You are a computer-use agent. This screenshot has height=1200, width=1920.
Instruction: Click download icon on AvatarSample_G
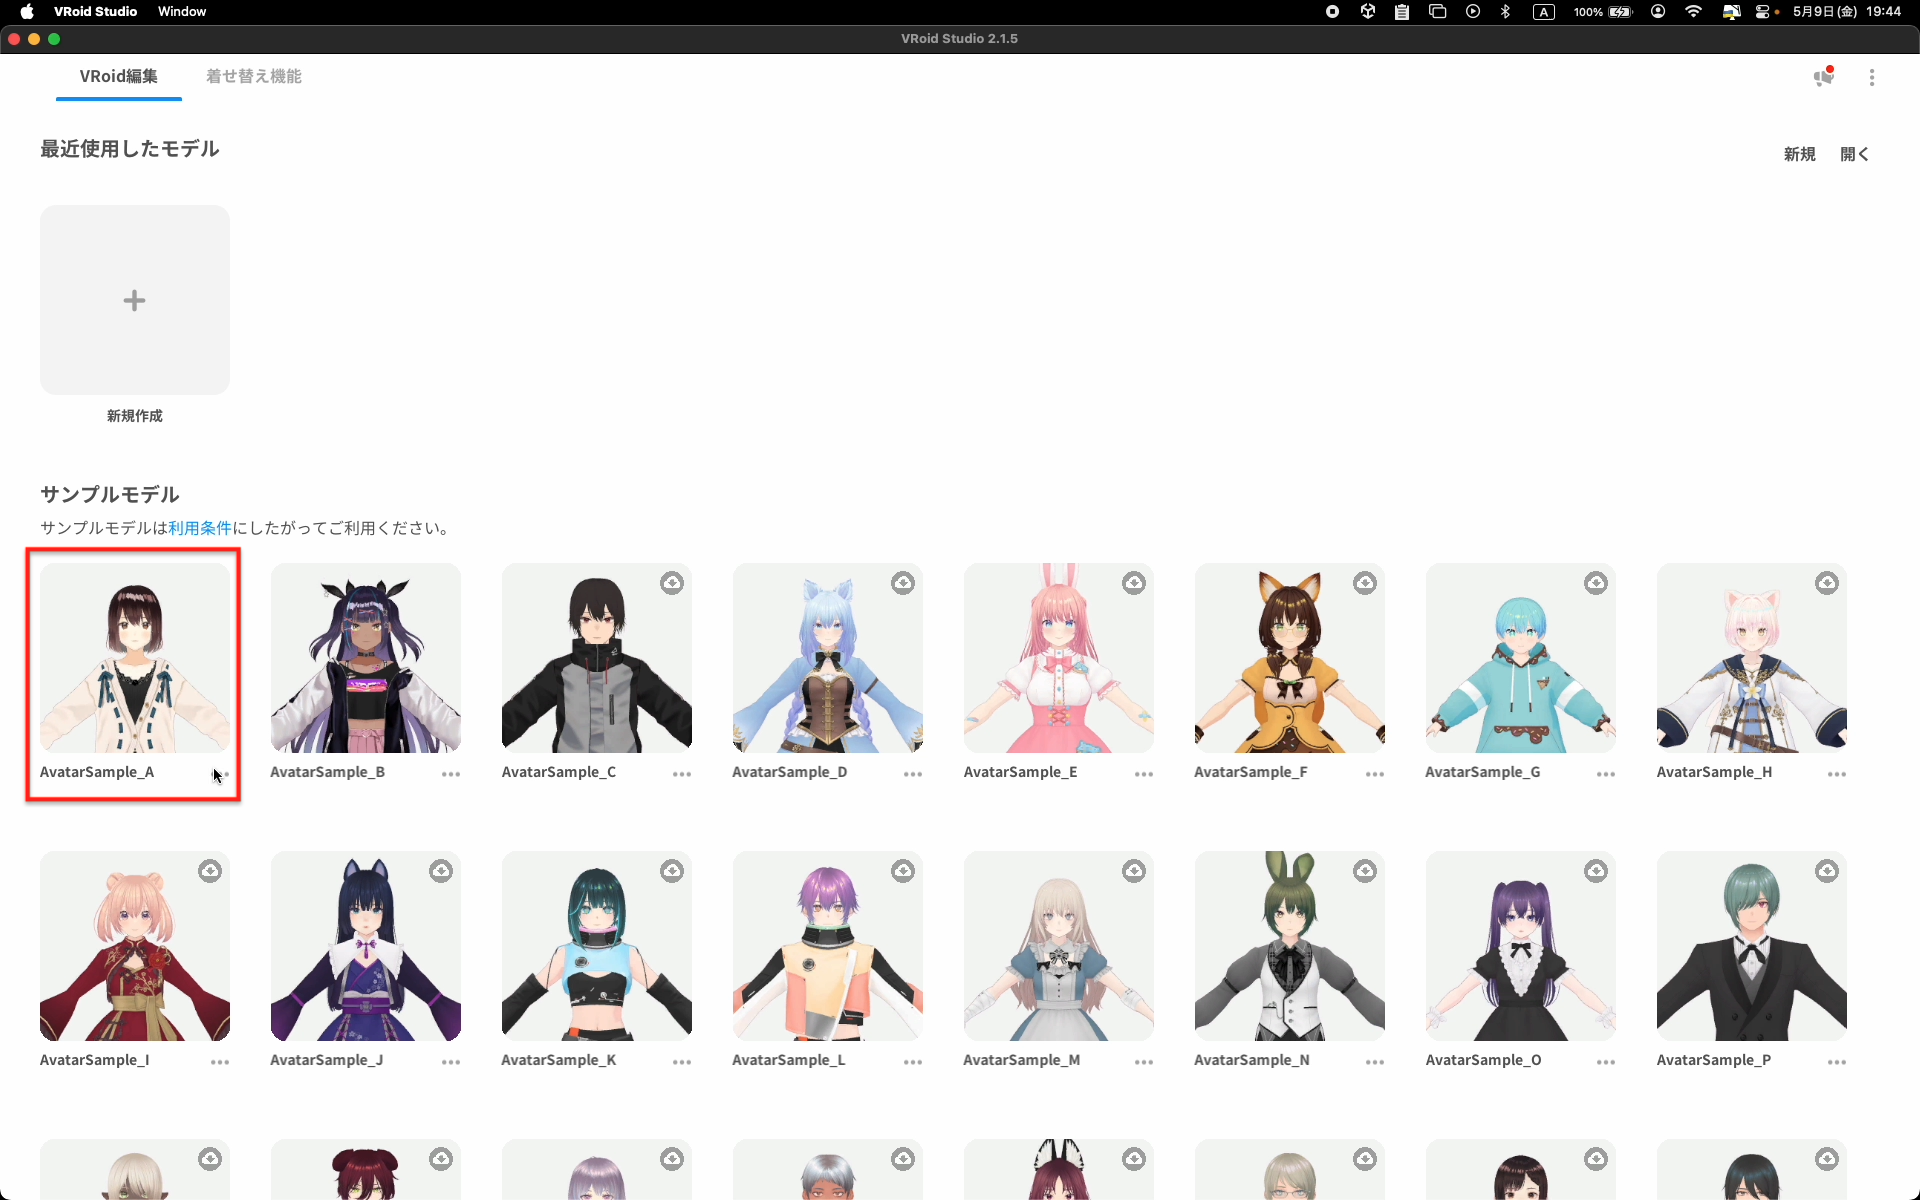pyautogui.click(x=1596, y=583)
